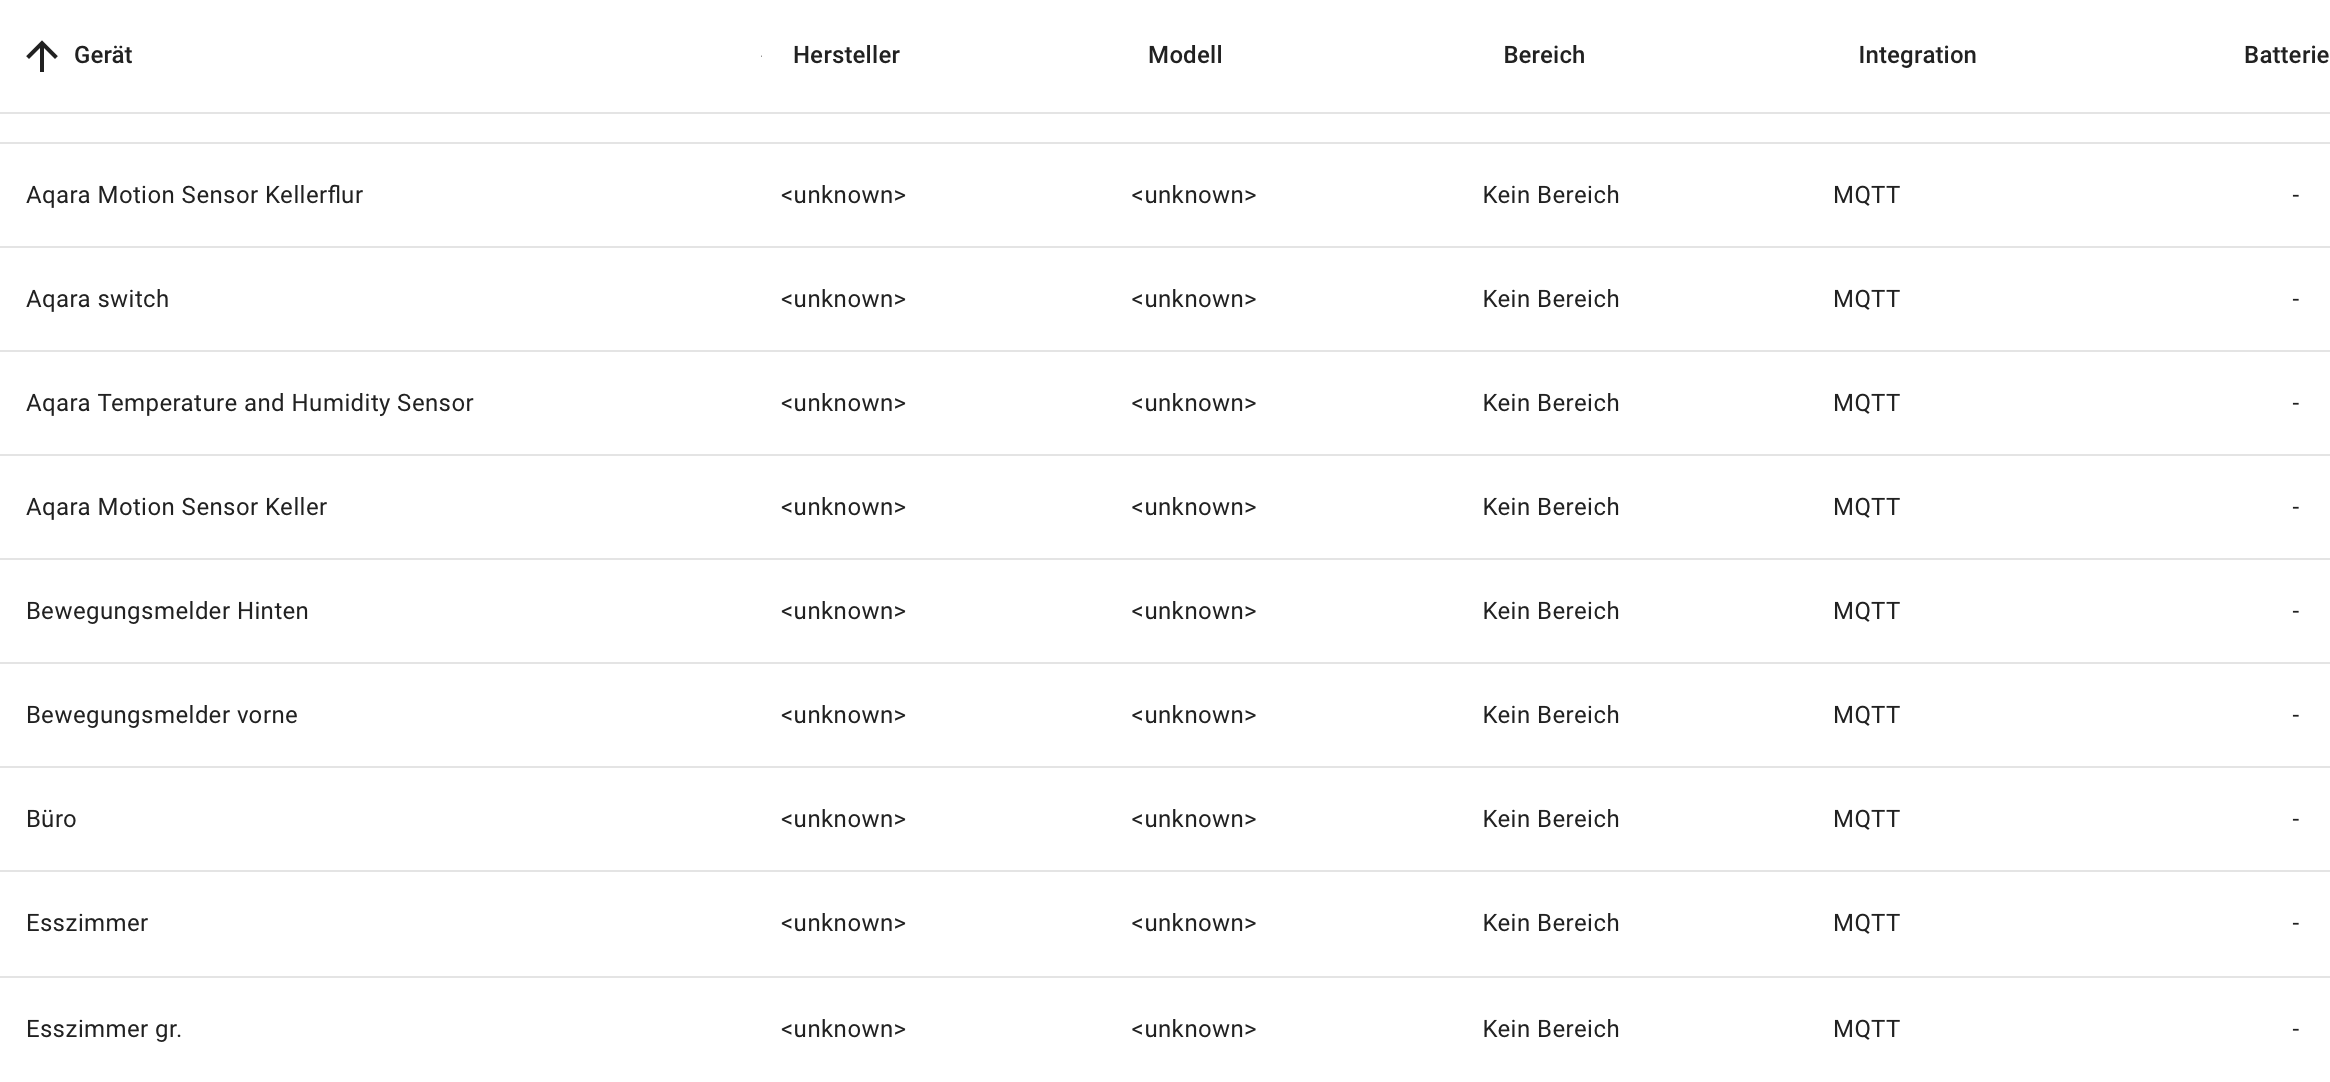Image resolution: width=2330 pixels, height=1082 pixels.
Task: Click the sort arrow icon beside Gerät
Action: coord(42,56)
